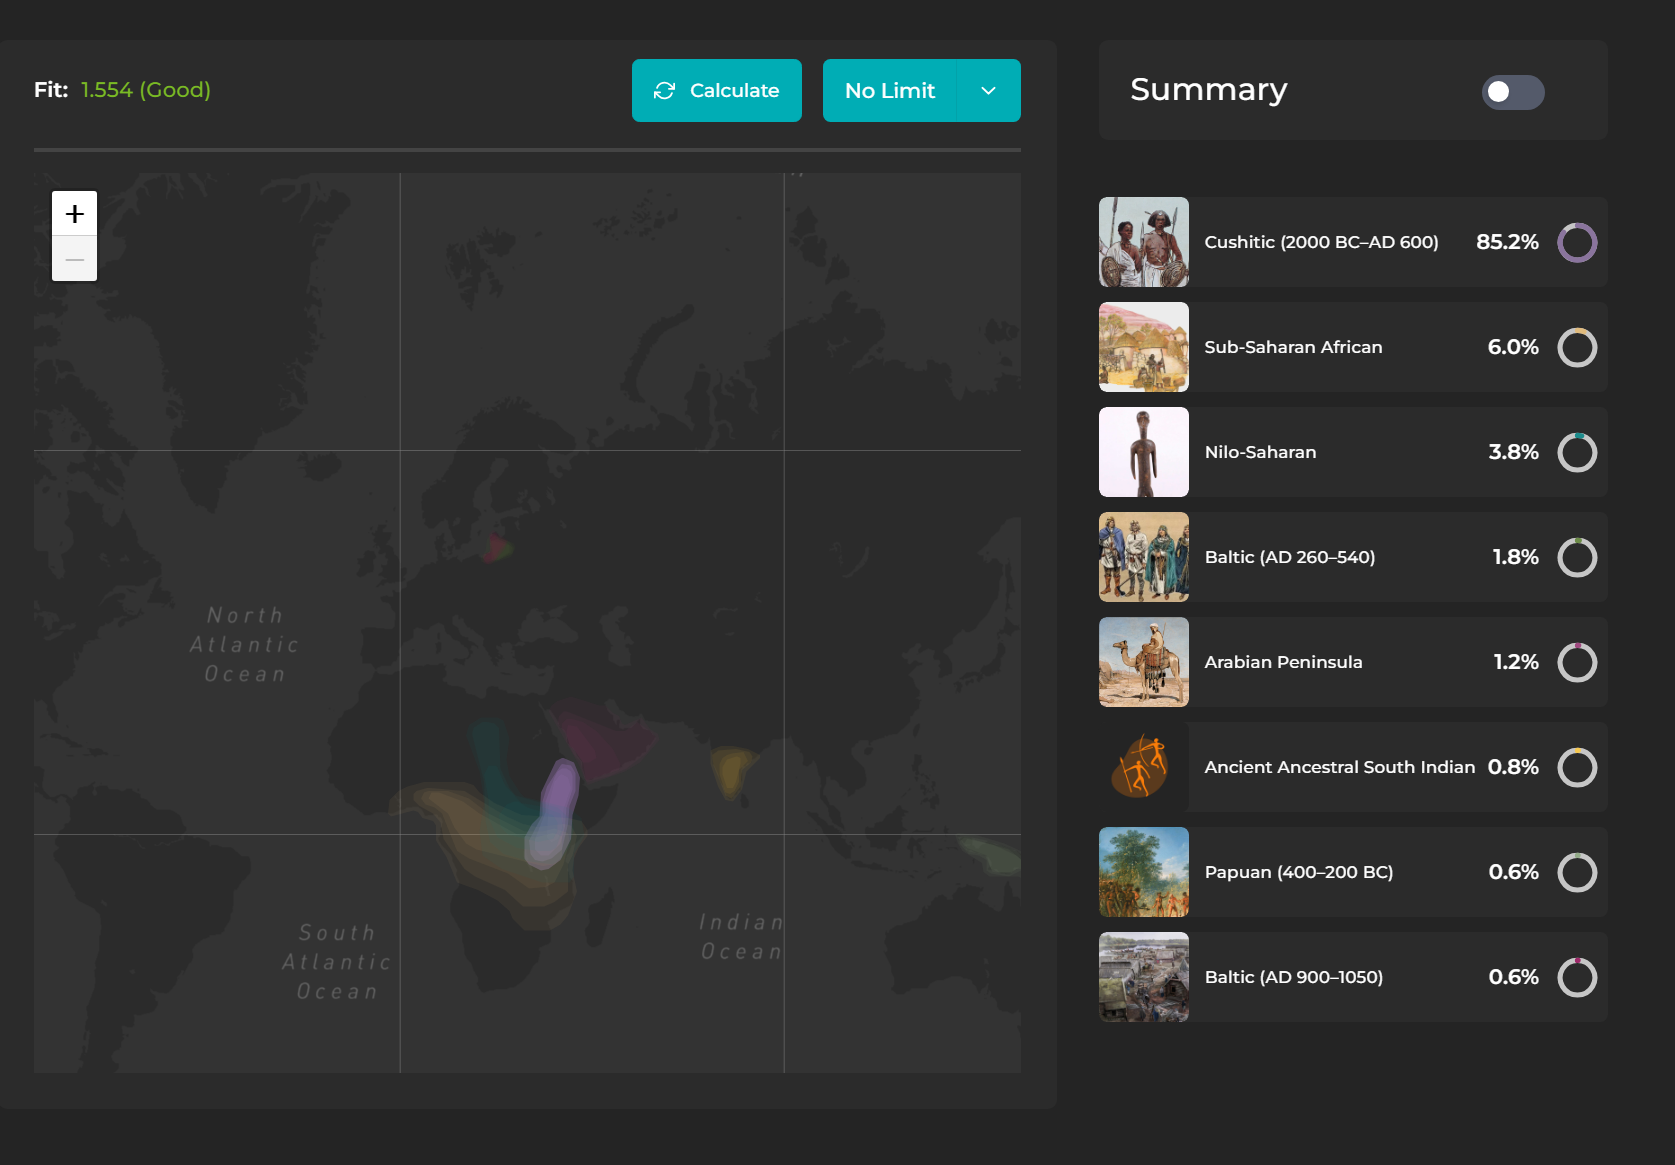Click the Cushitic donut chart icon
This screenshot has width=1675, height=1165.
(x=1576, y=243)
